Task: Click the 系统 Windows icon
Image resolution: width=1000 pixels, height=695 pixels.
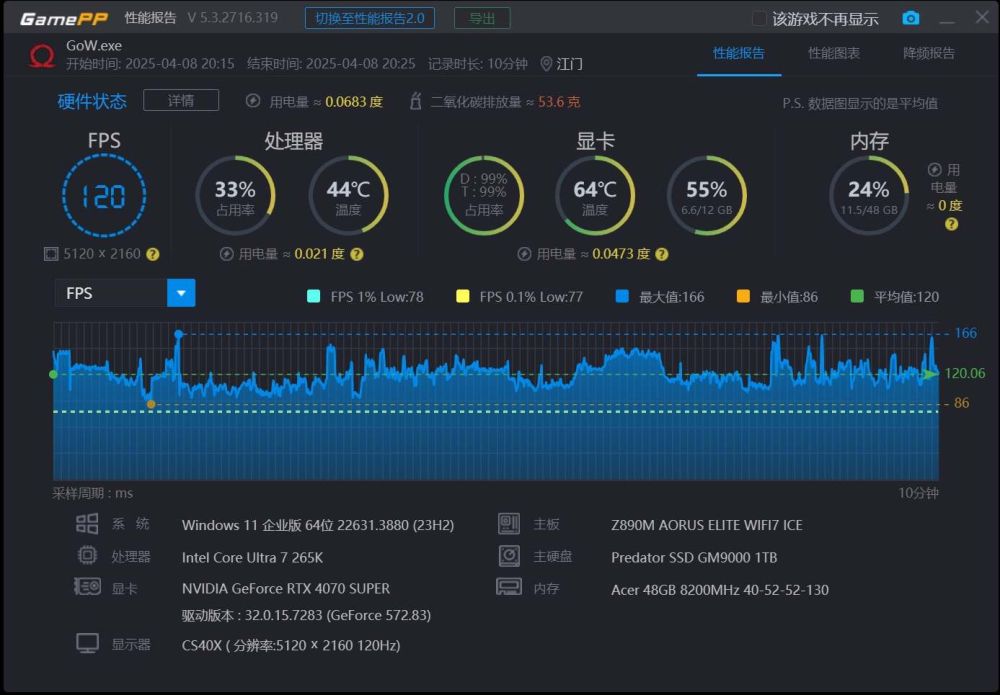Action: click(87, 524)
